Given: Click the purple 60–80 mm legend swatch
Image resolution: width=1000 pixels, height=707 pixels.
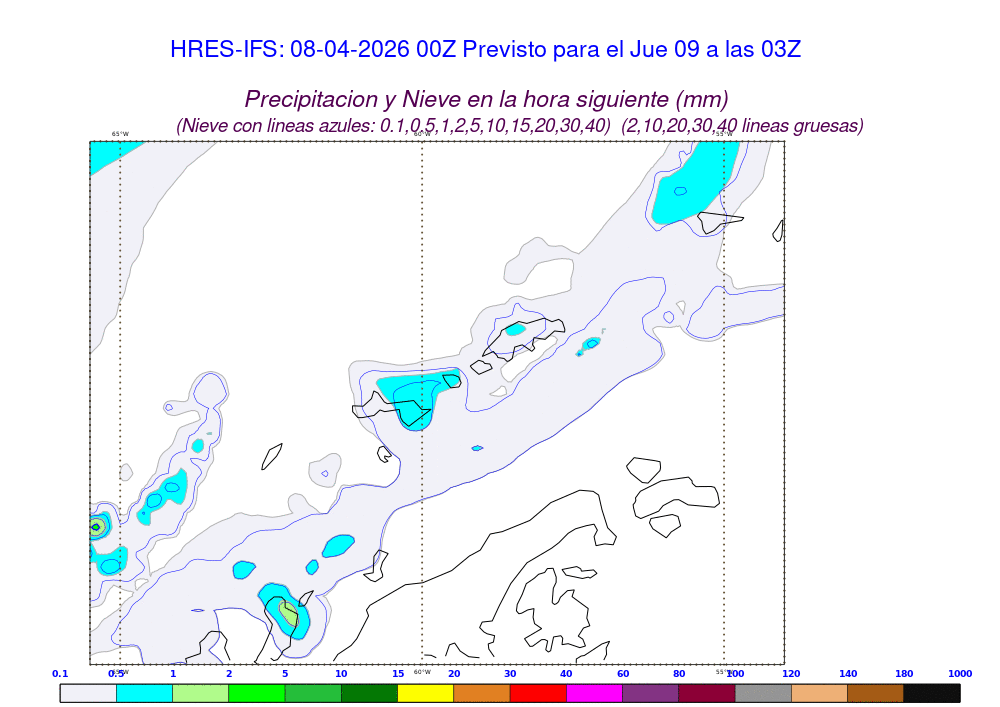Looking at the screenshot, I should coord(650,693).
